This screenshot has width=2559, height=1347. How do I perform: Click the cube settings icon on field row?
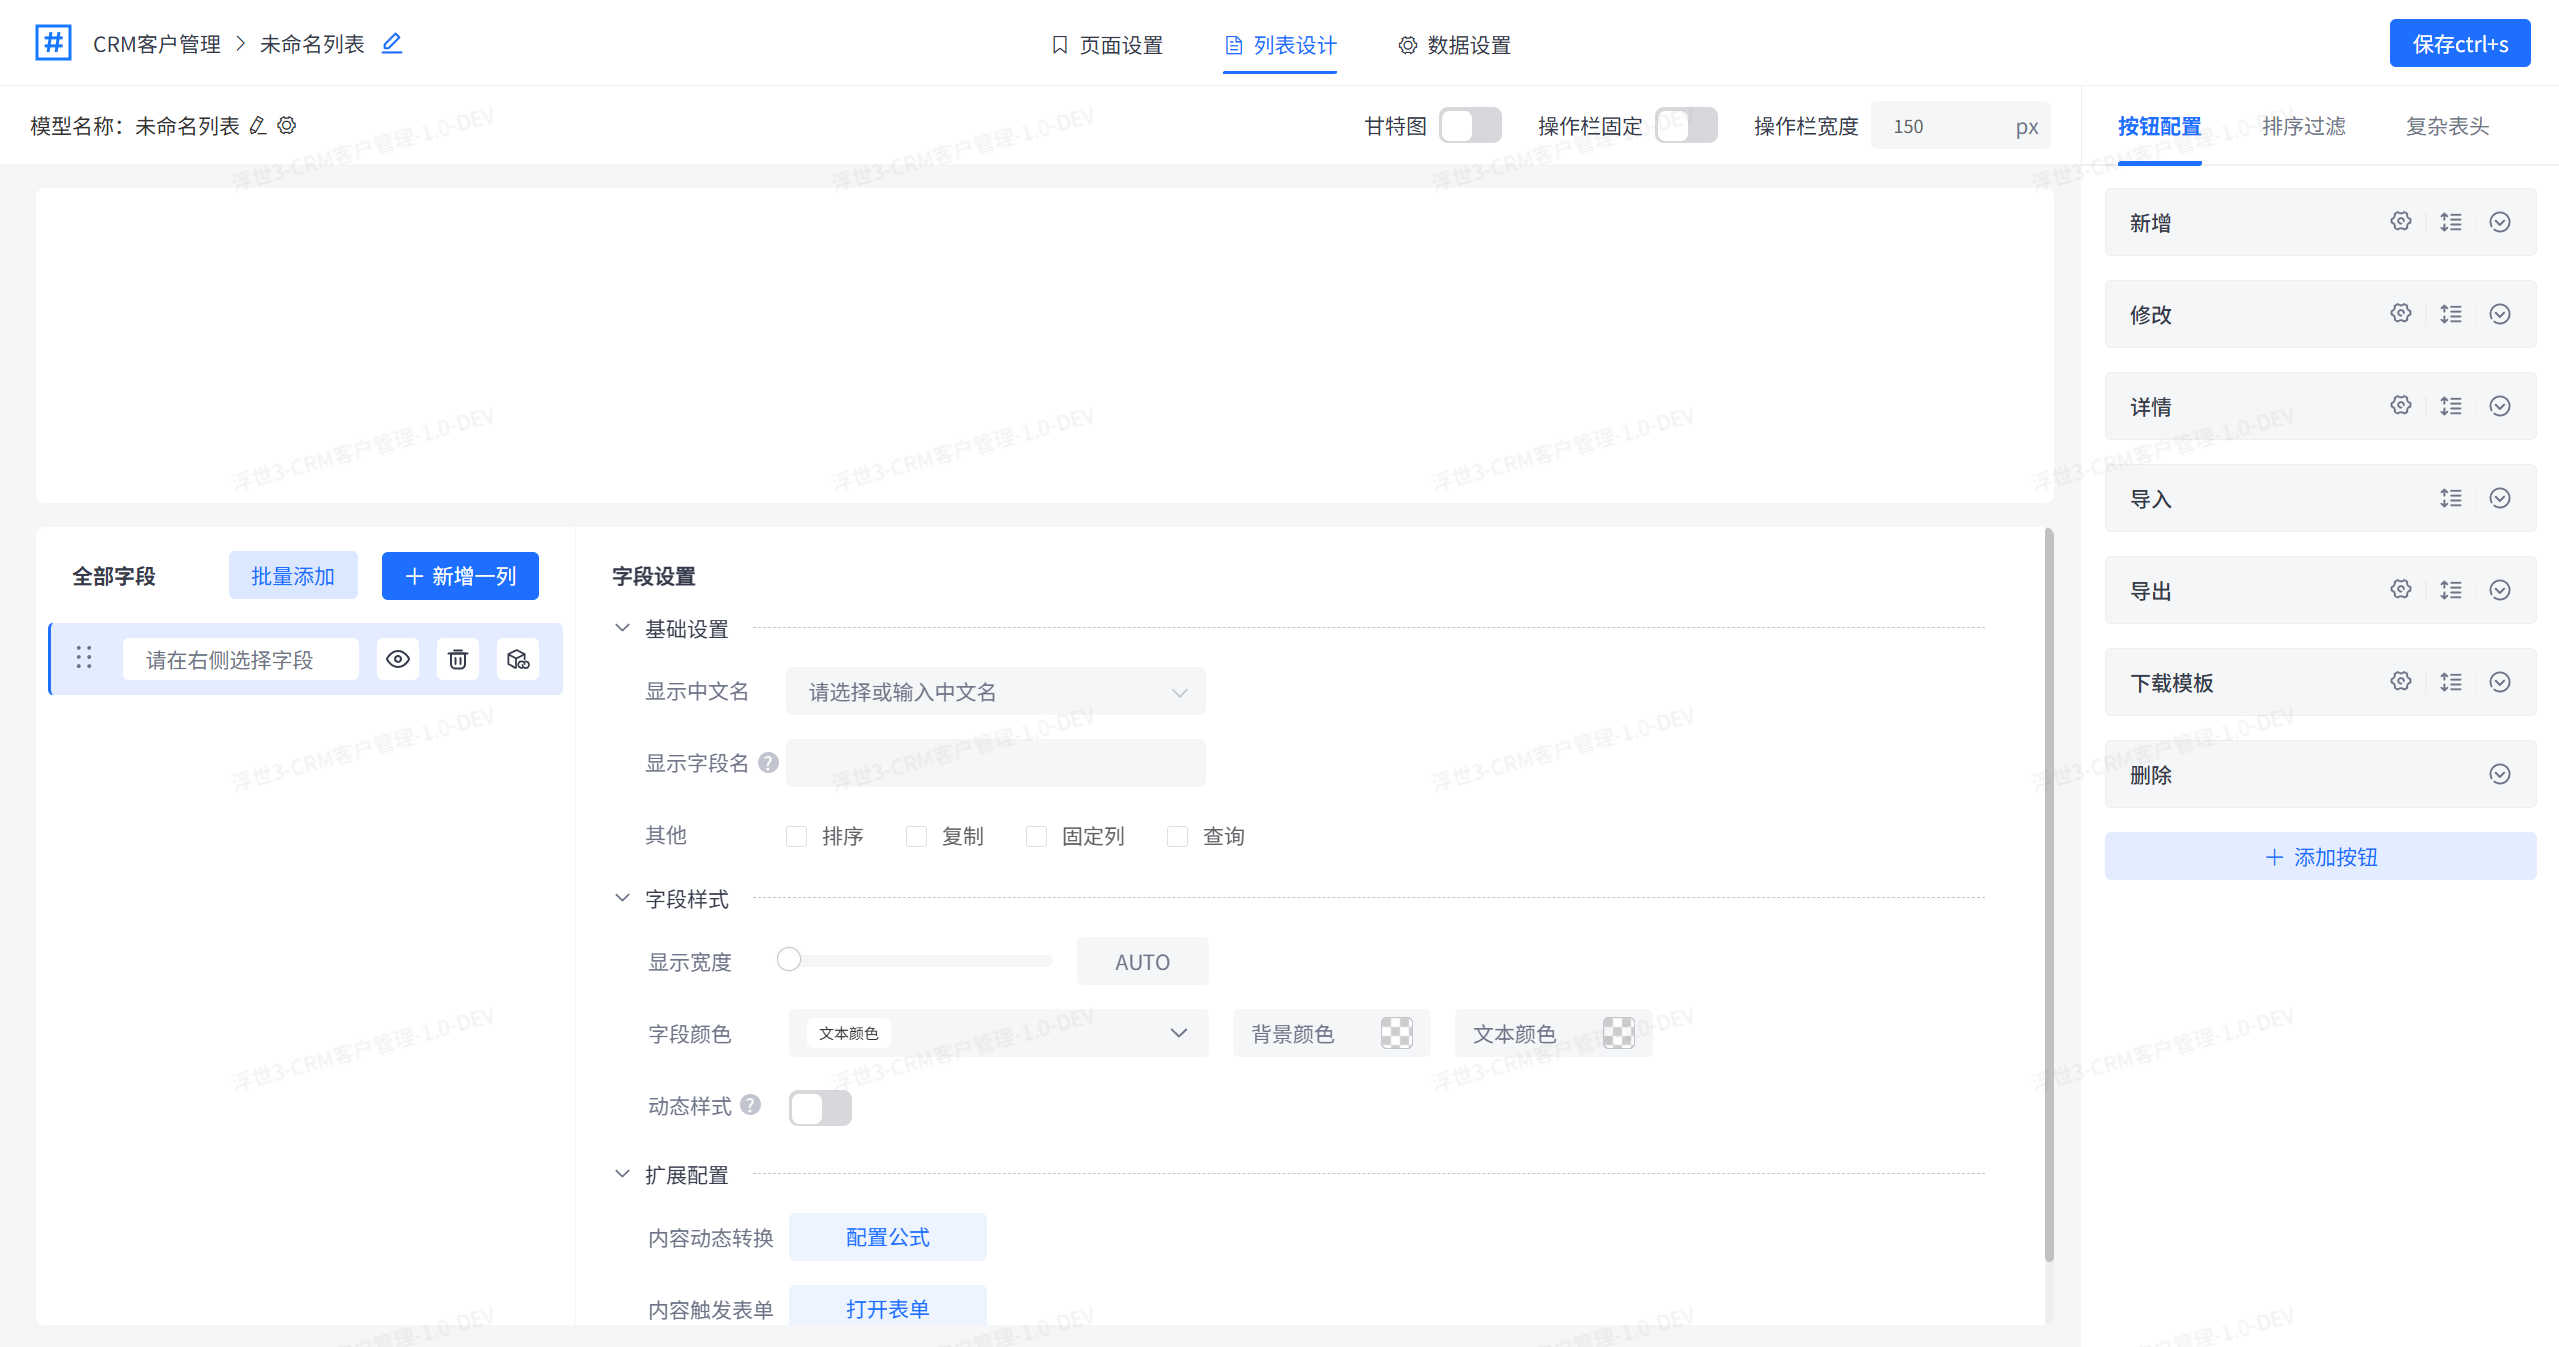(518, 659)
